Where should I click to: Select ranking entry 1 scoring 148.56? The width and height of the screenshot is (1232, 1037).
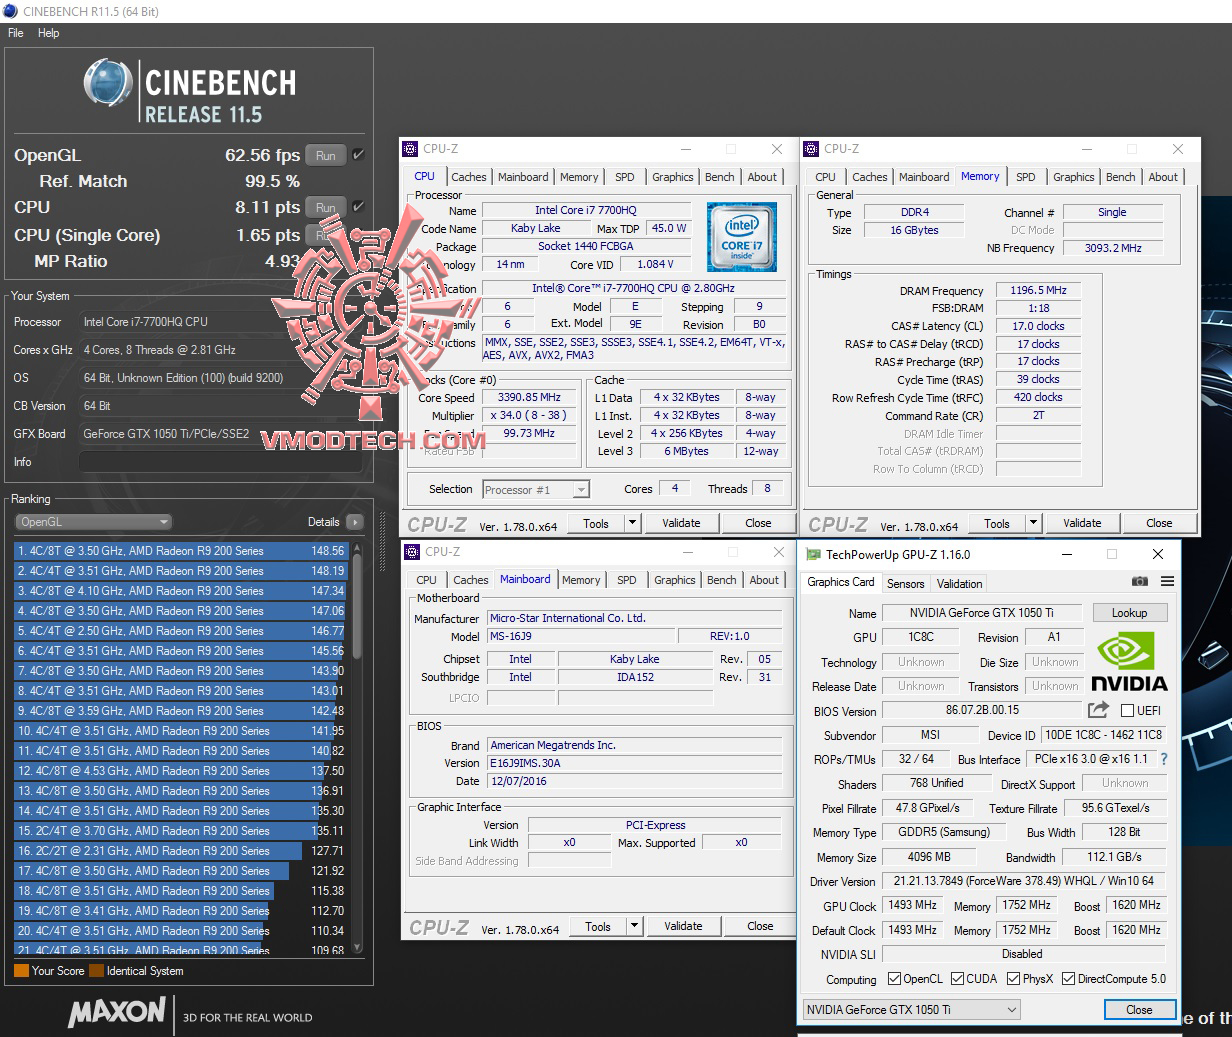(180, 551)
